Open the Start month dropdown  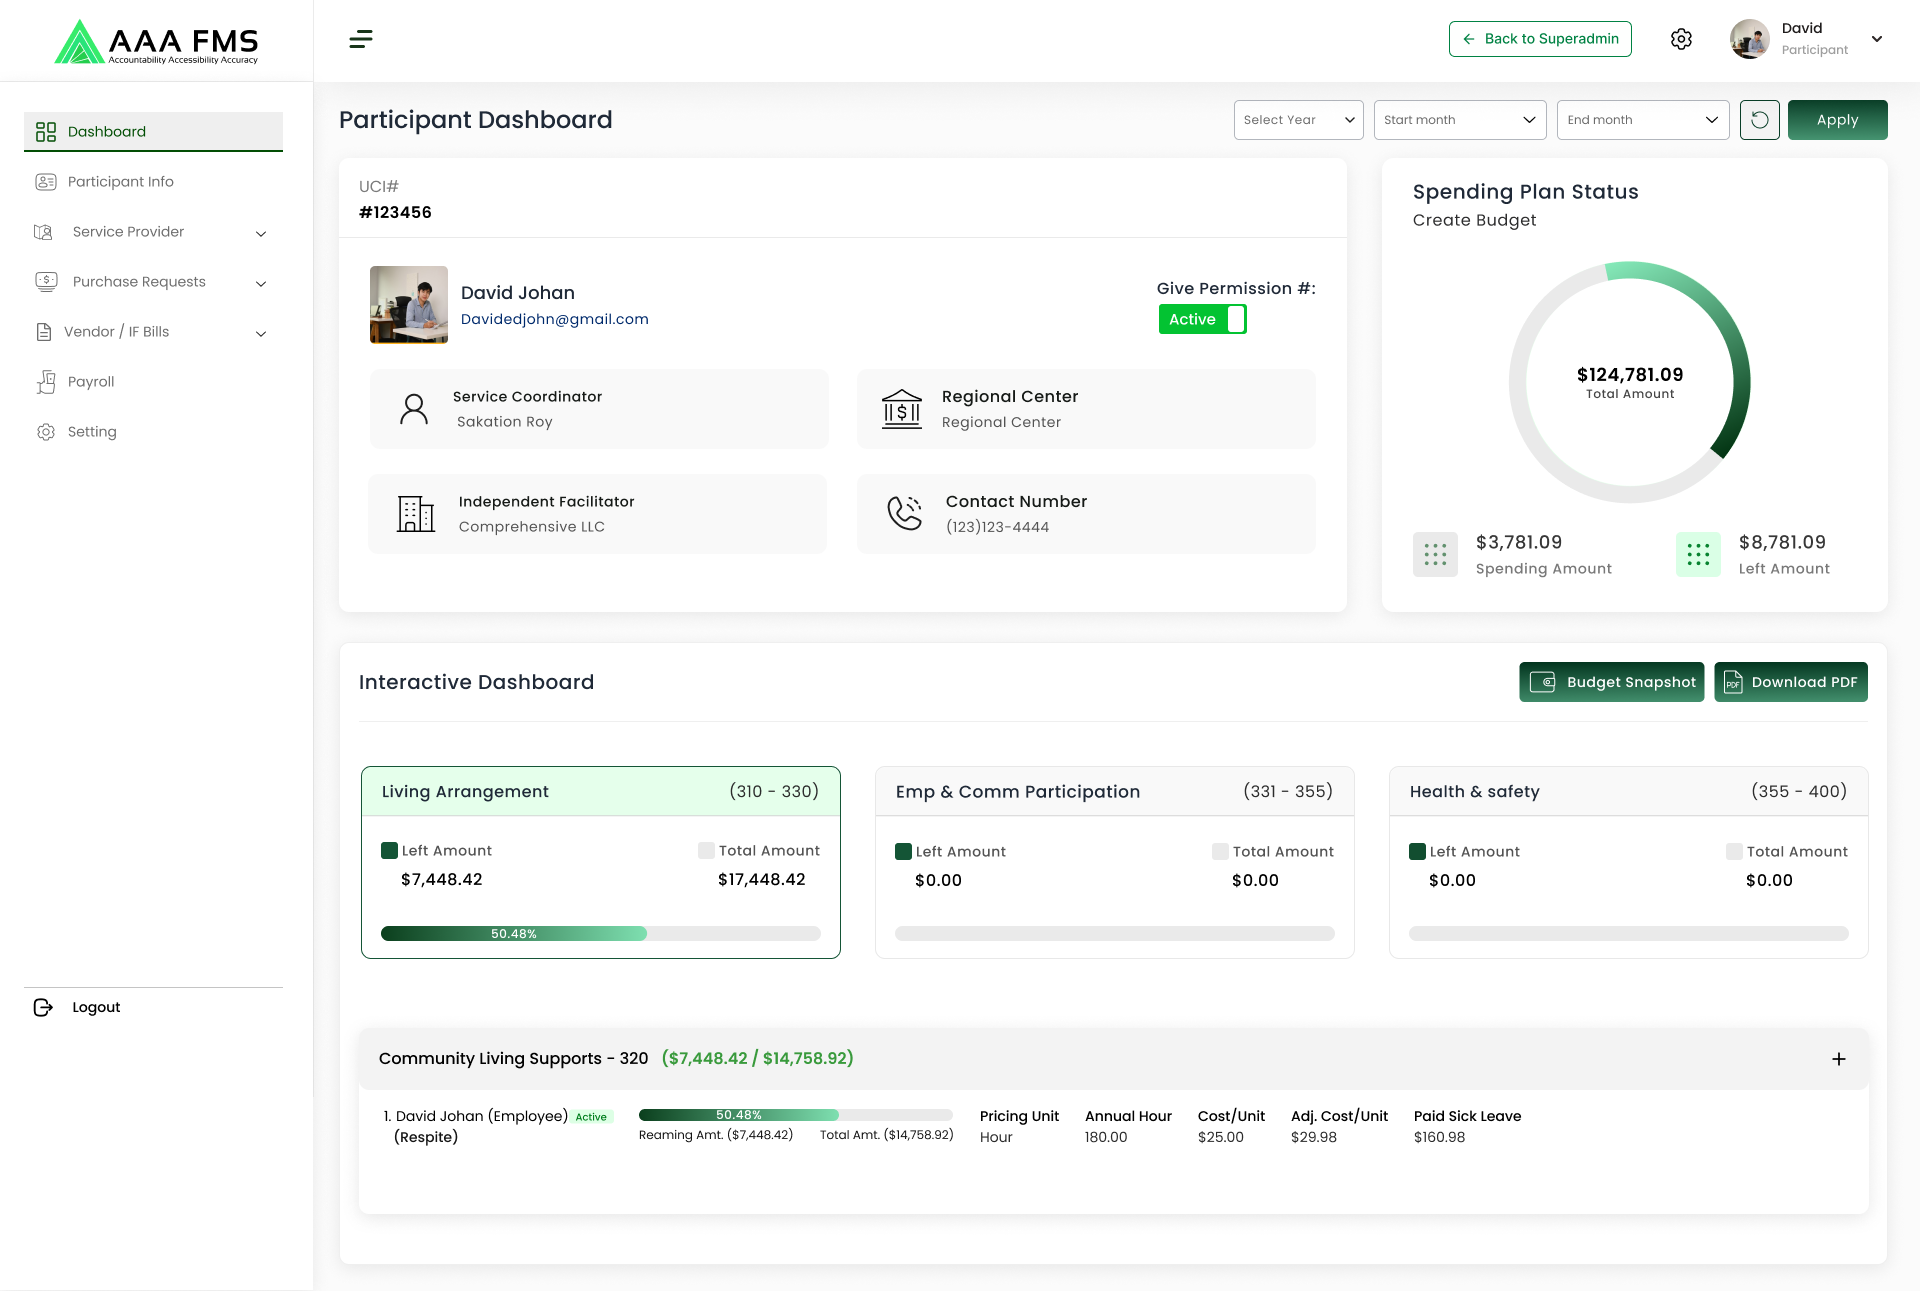(1459, 120)
